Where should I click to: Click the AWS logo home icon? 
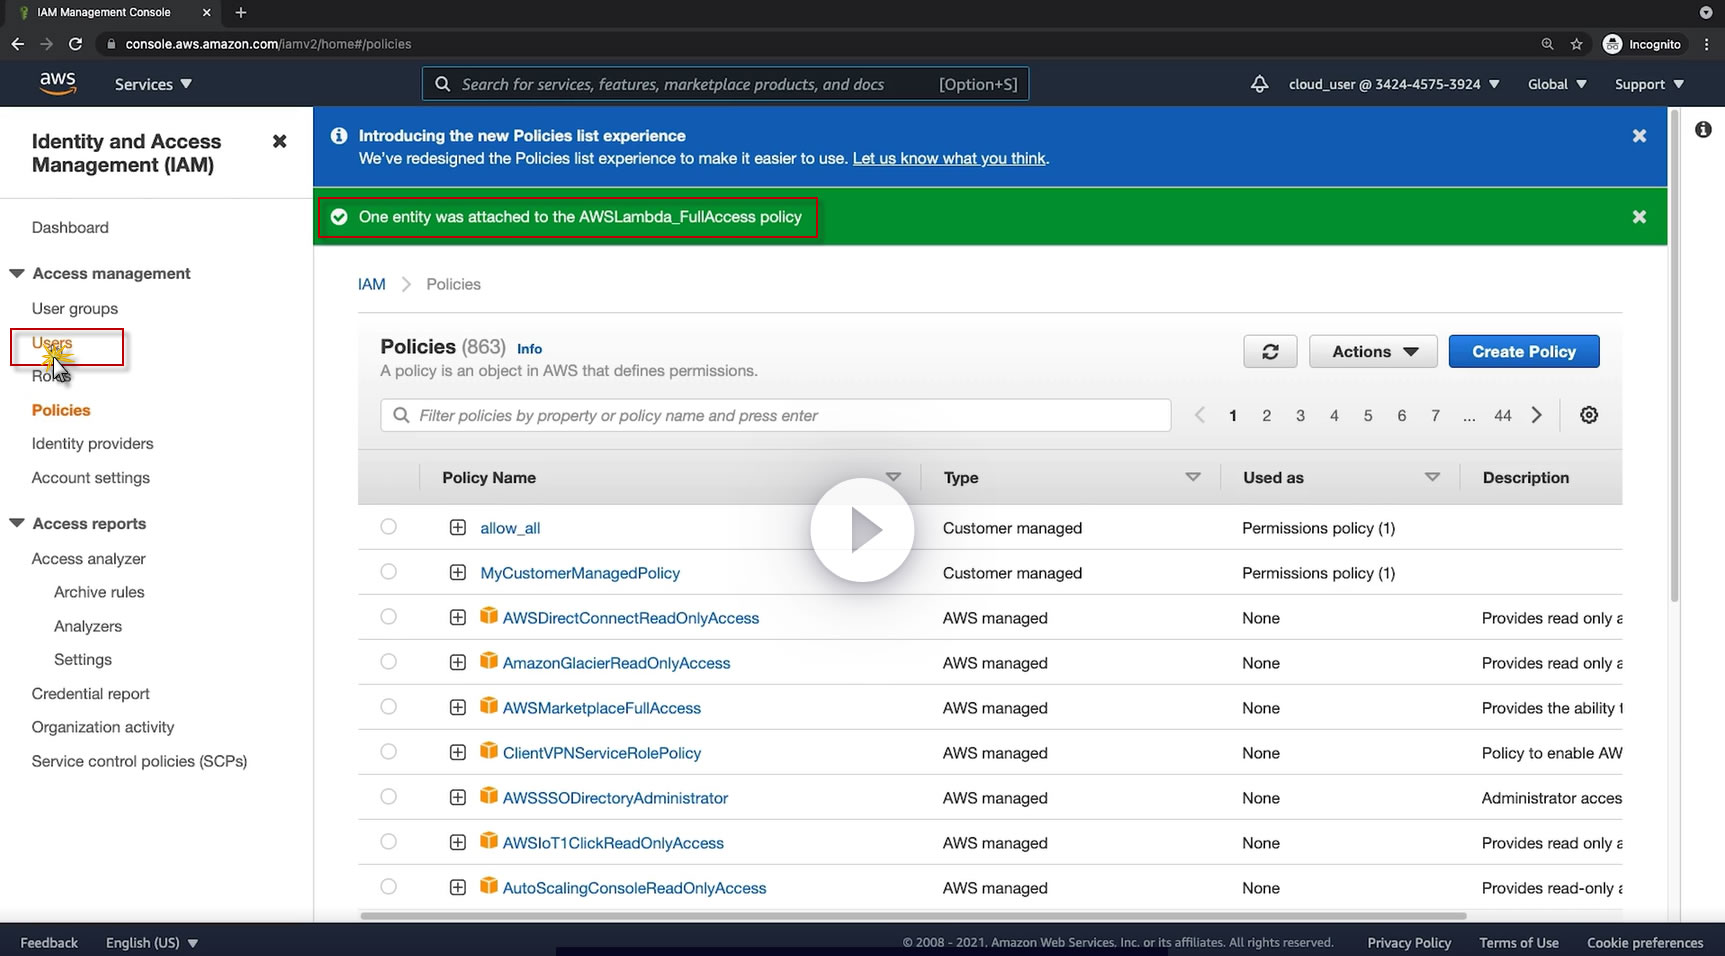click(x=58, y=84)
